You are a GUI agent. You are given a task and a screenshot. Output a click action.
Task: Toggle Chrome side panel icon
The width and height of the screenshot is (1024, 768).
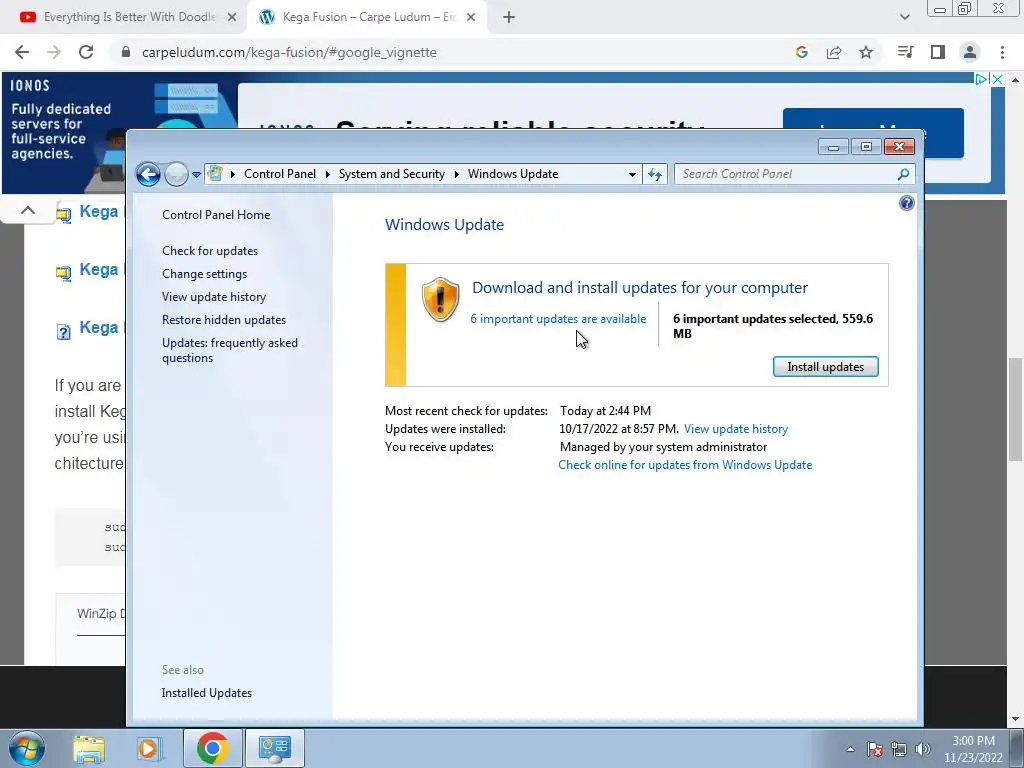[938, 52]
